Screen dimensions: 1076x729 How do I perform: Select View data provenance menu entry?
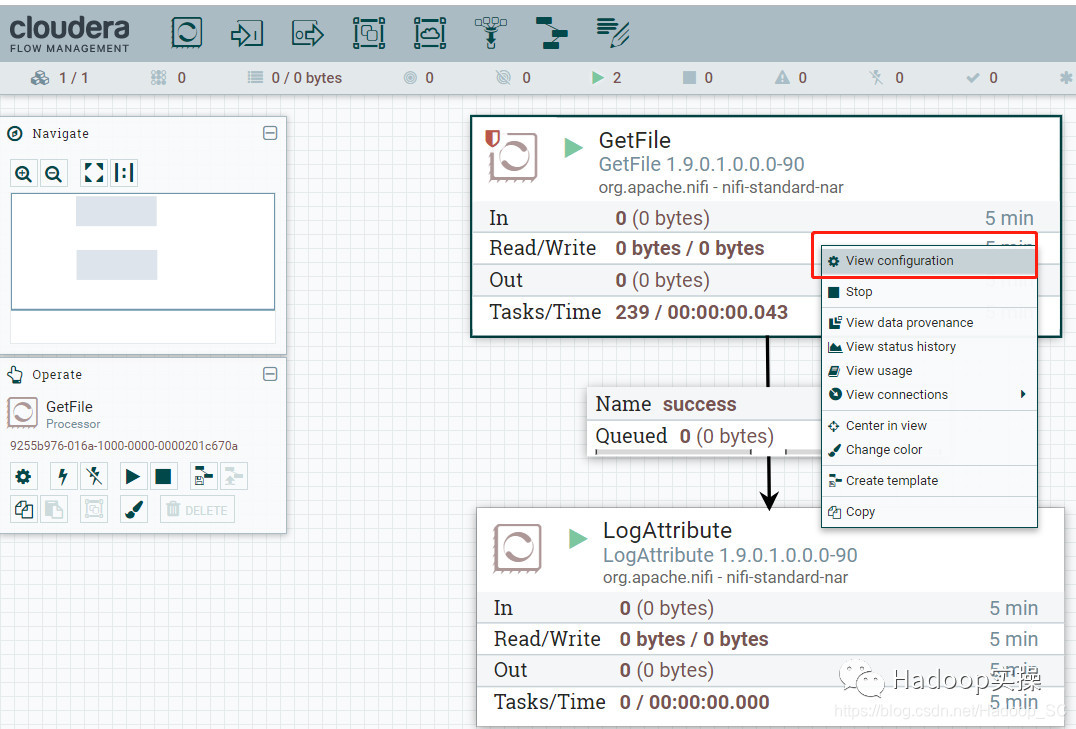tap(928, 323)
